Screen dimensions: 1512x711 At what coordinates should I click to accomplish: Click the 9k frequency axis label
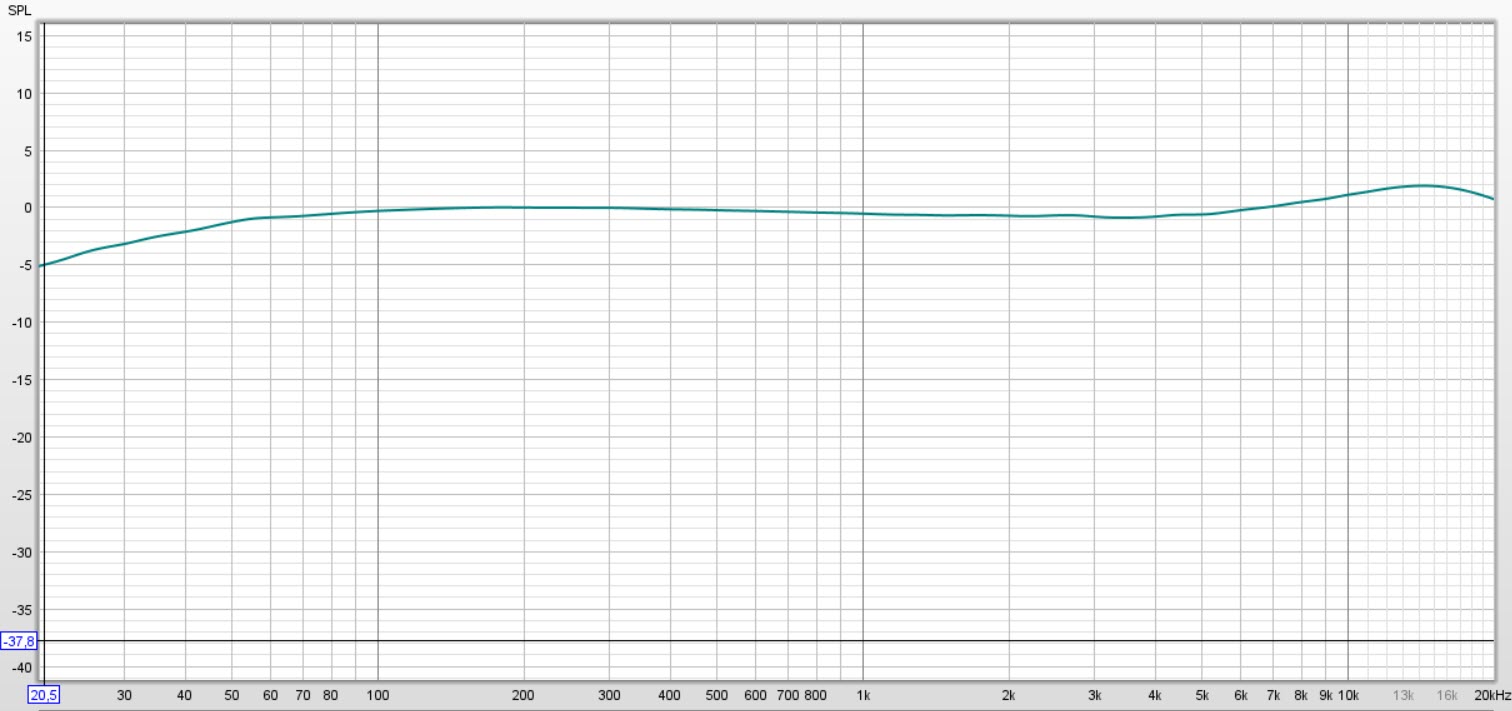[x=1326, y=695]
